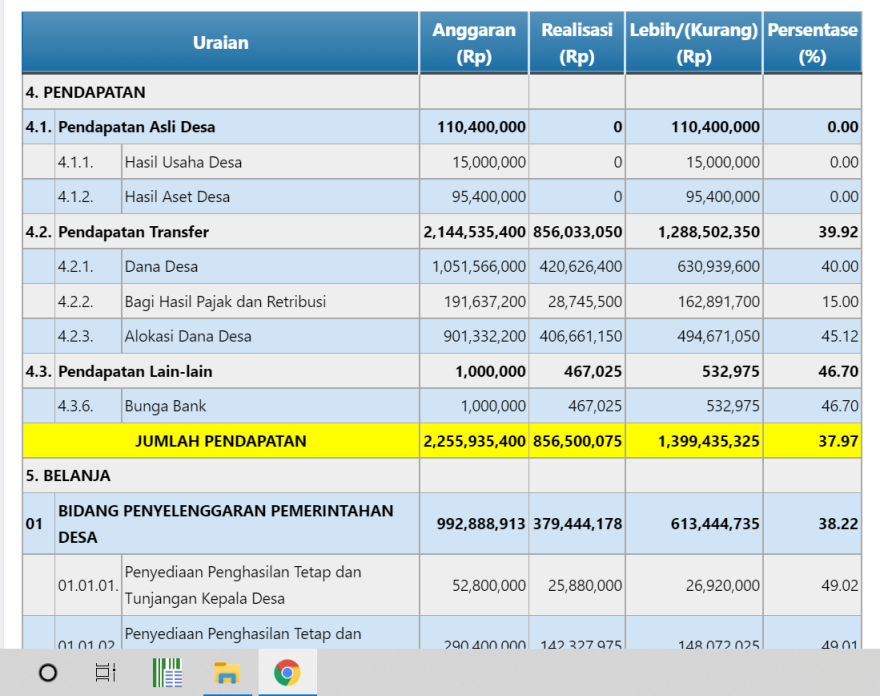880x696 pixels.
Task: Click the Uraian column header
Action: tap(221, 43)
